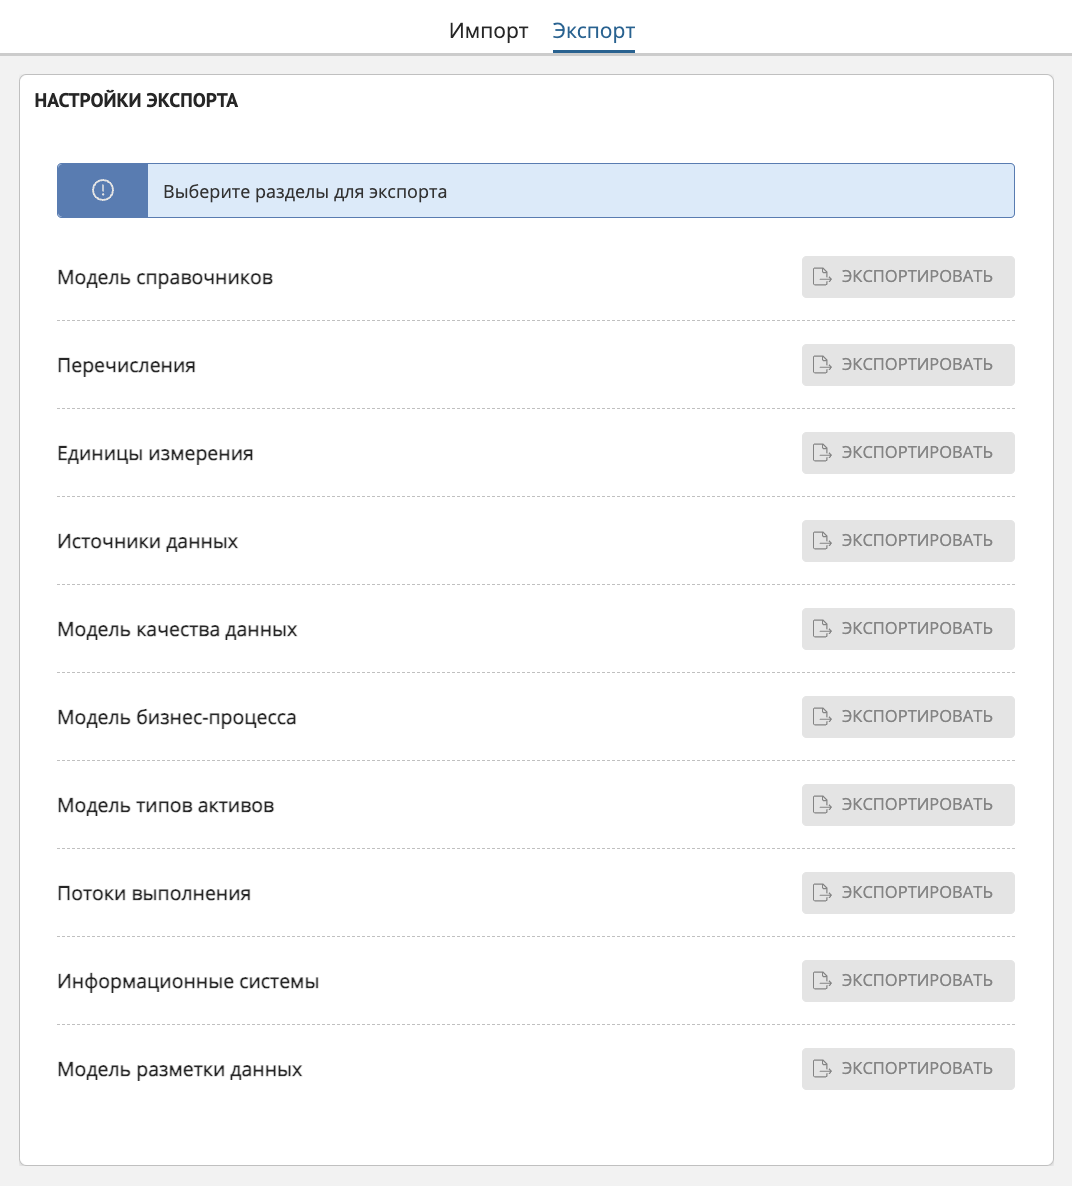Click the info alert exclamation icon
The image size is (1072, 1186).
point(103,190)
